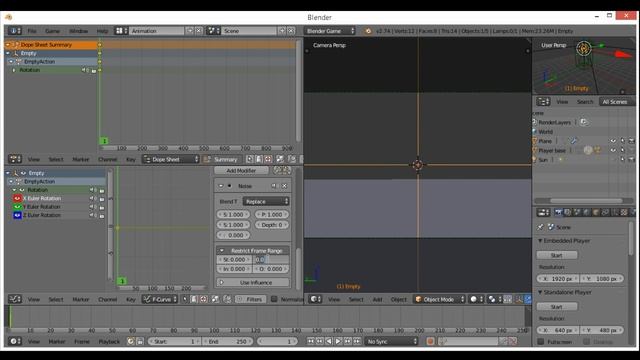This screenshot has width=640, height=360.
Task: Select Dope Sheet Summary row
Action: [x=51, y=45]
